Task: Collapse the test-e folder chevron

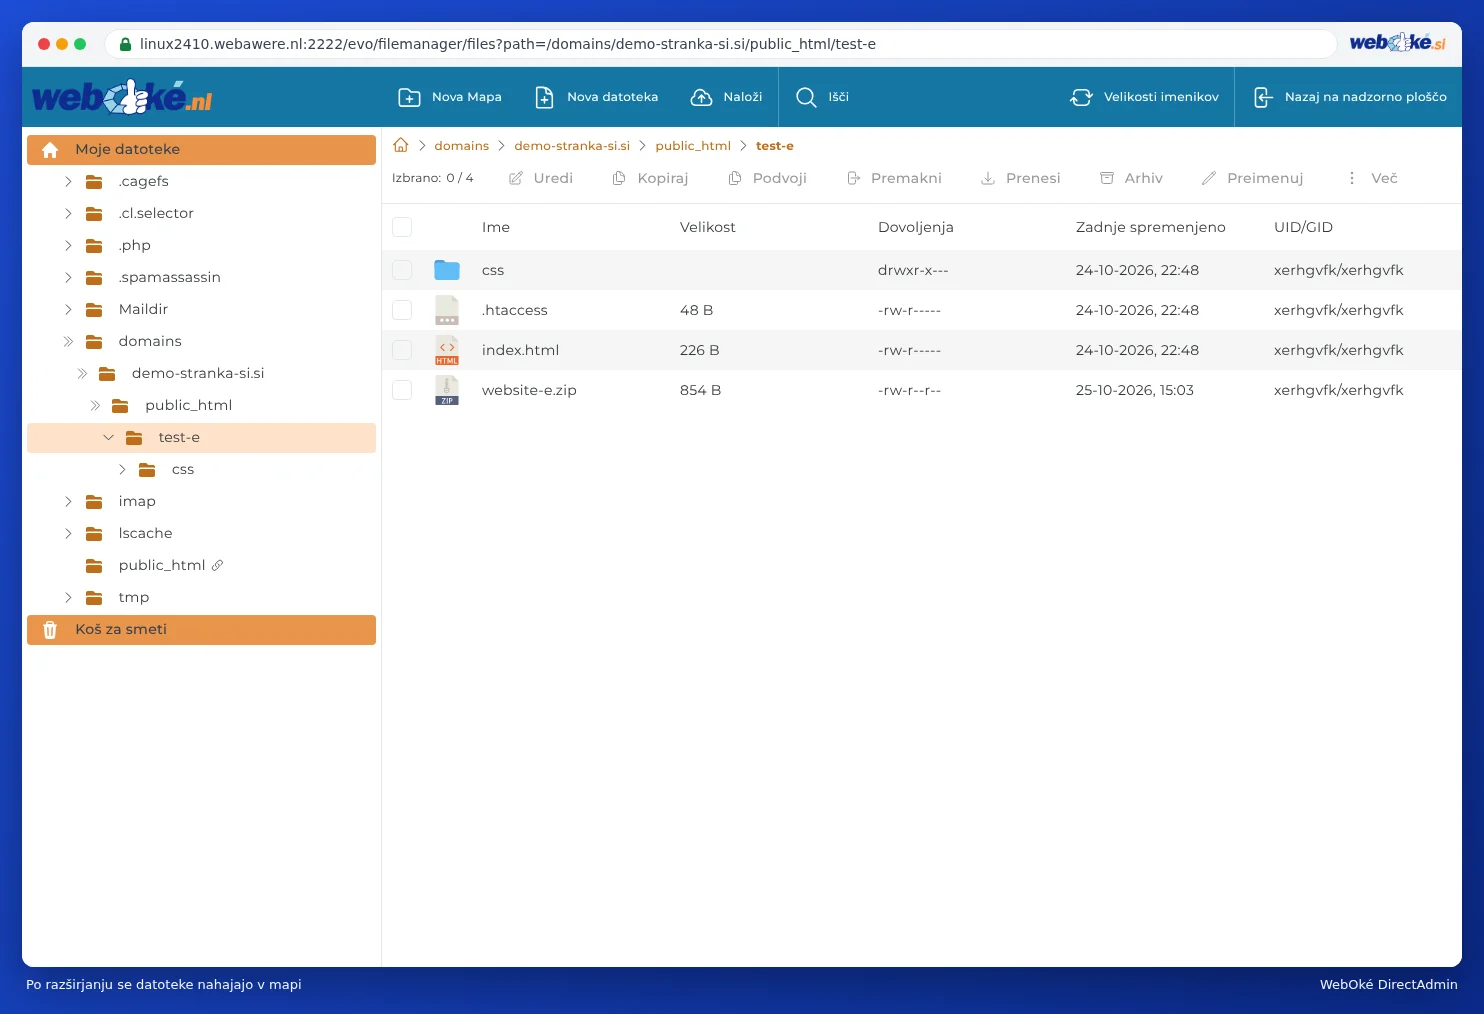Action: (108, 437)
